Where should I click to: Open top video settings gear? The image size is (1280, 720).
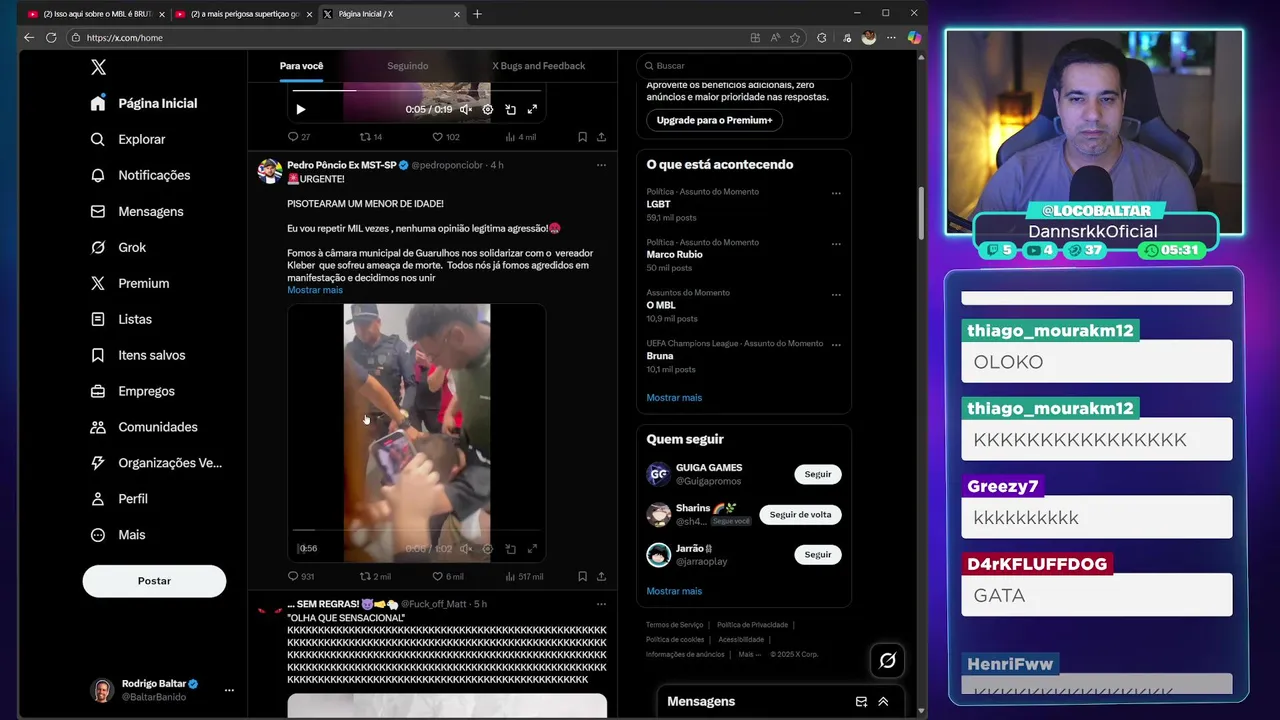pos(488,109)
